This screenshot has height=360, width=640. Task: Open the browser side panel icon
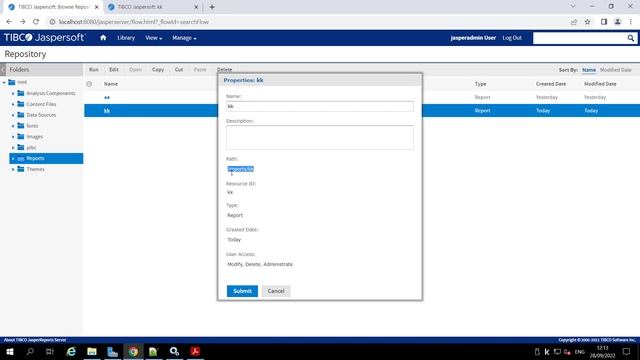click(604, 22)
